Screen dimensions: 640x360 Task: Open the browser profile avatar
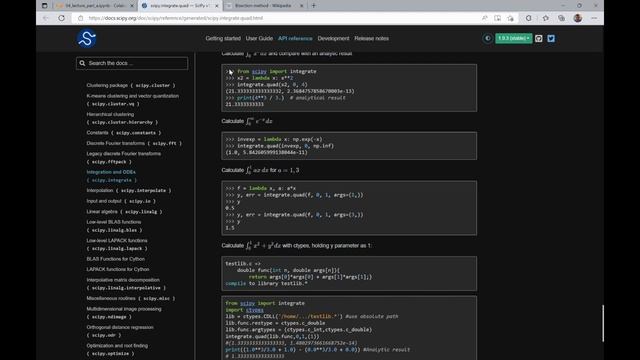coord(578,18)
